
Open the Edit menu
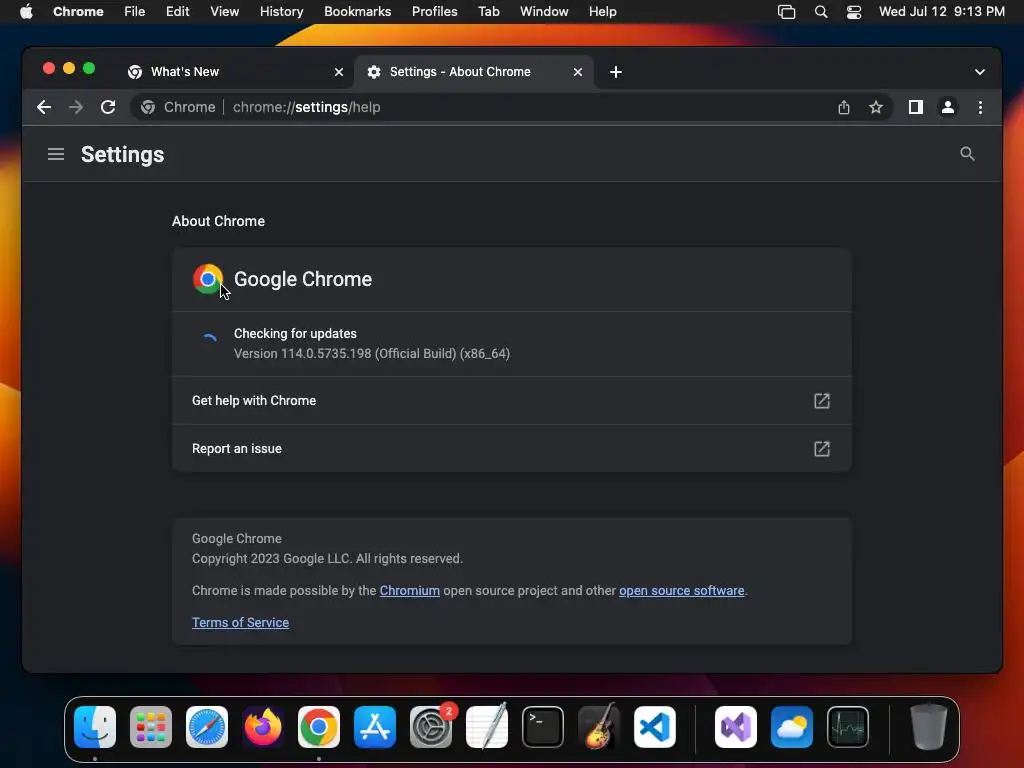pos(177,12)
